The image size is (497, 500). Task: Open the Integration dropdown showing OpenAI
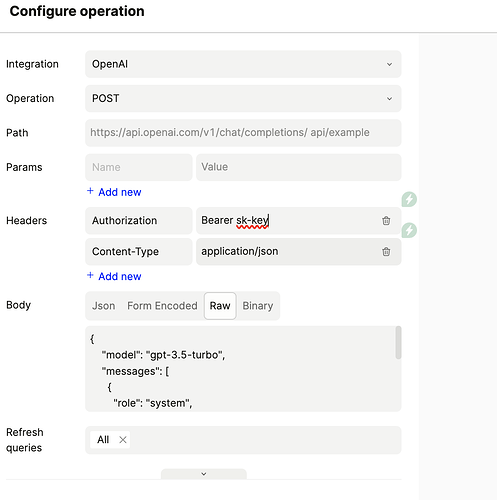[x=243, y=64]
